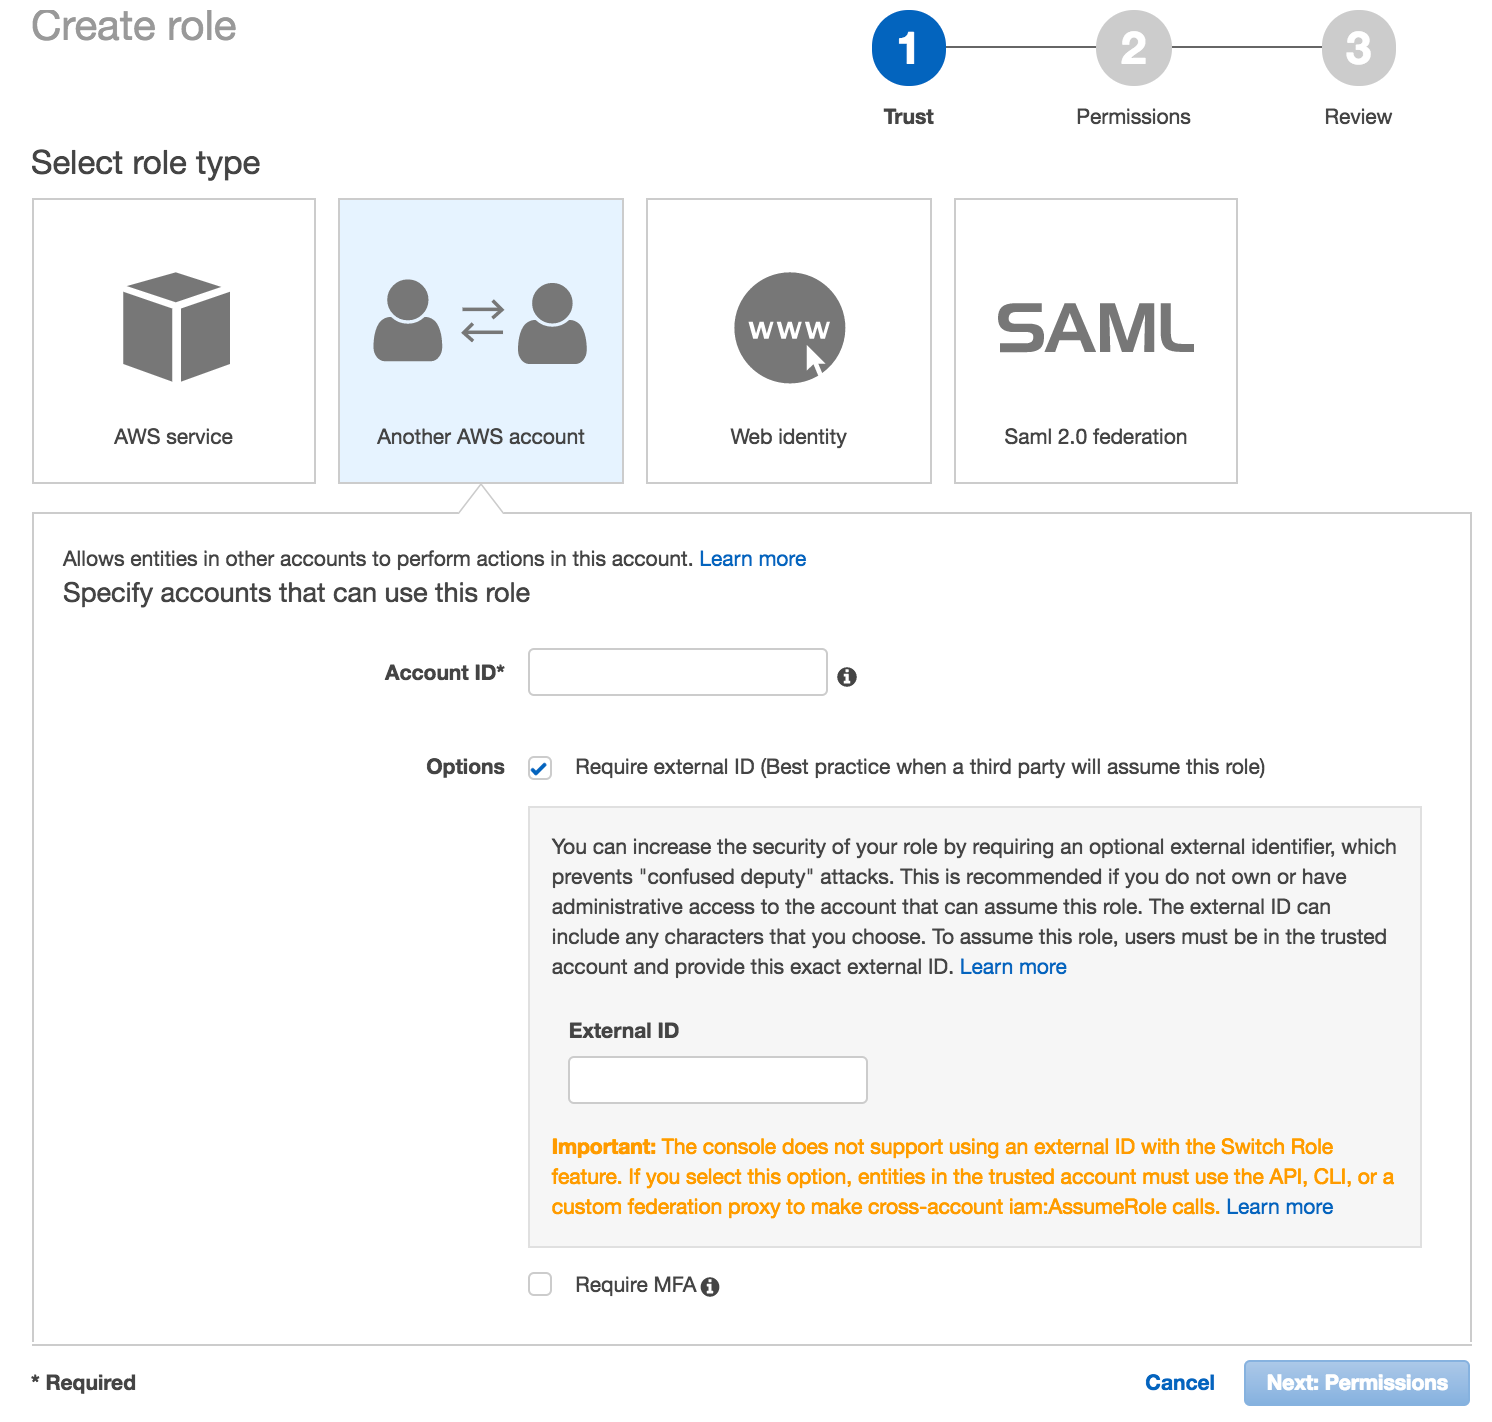
Task: Click the Account ID info icon
Action: (x=847, y=677)
